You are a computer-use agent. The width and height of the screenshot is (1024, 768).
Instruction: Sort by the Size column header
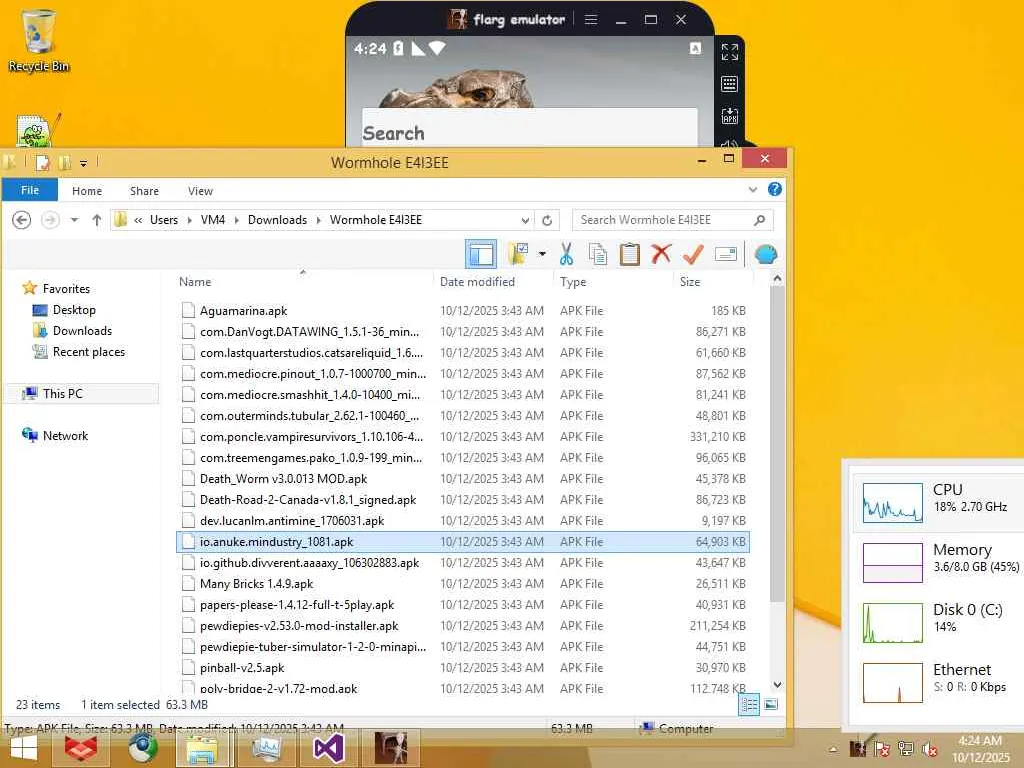(690, 281)
